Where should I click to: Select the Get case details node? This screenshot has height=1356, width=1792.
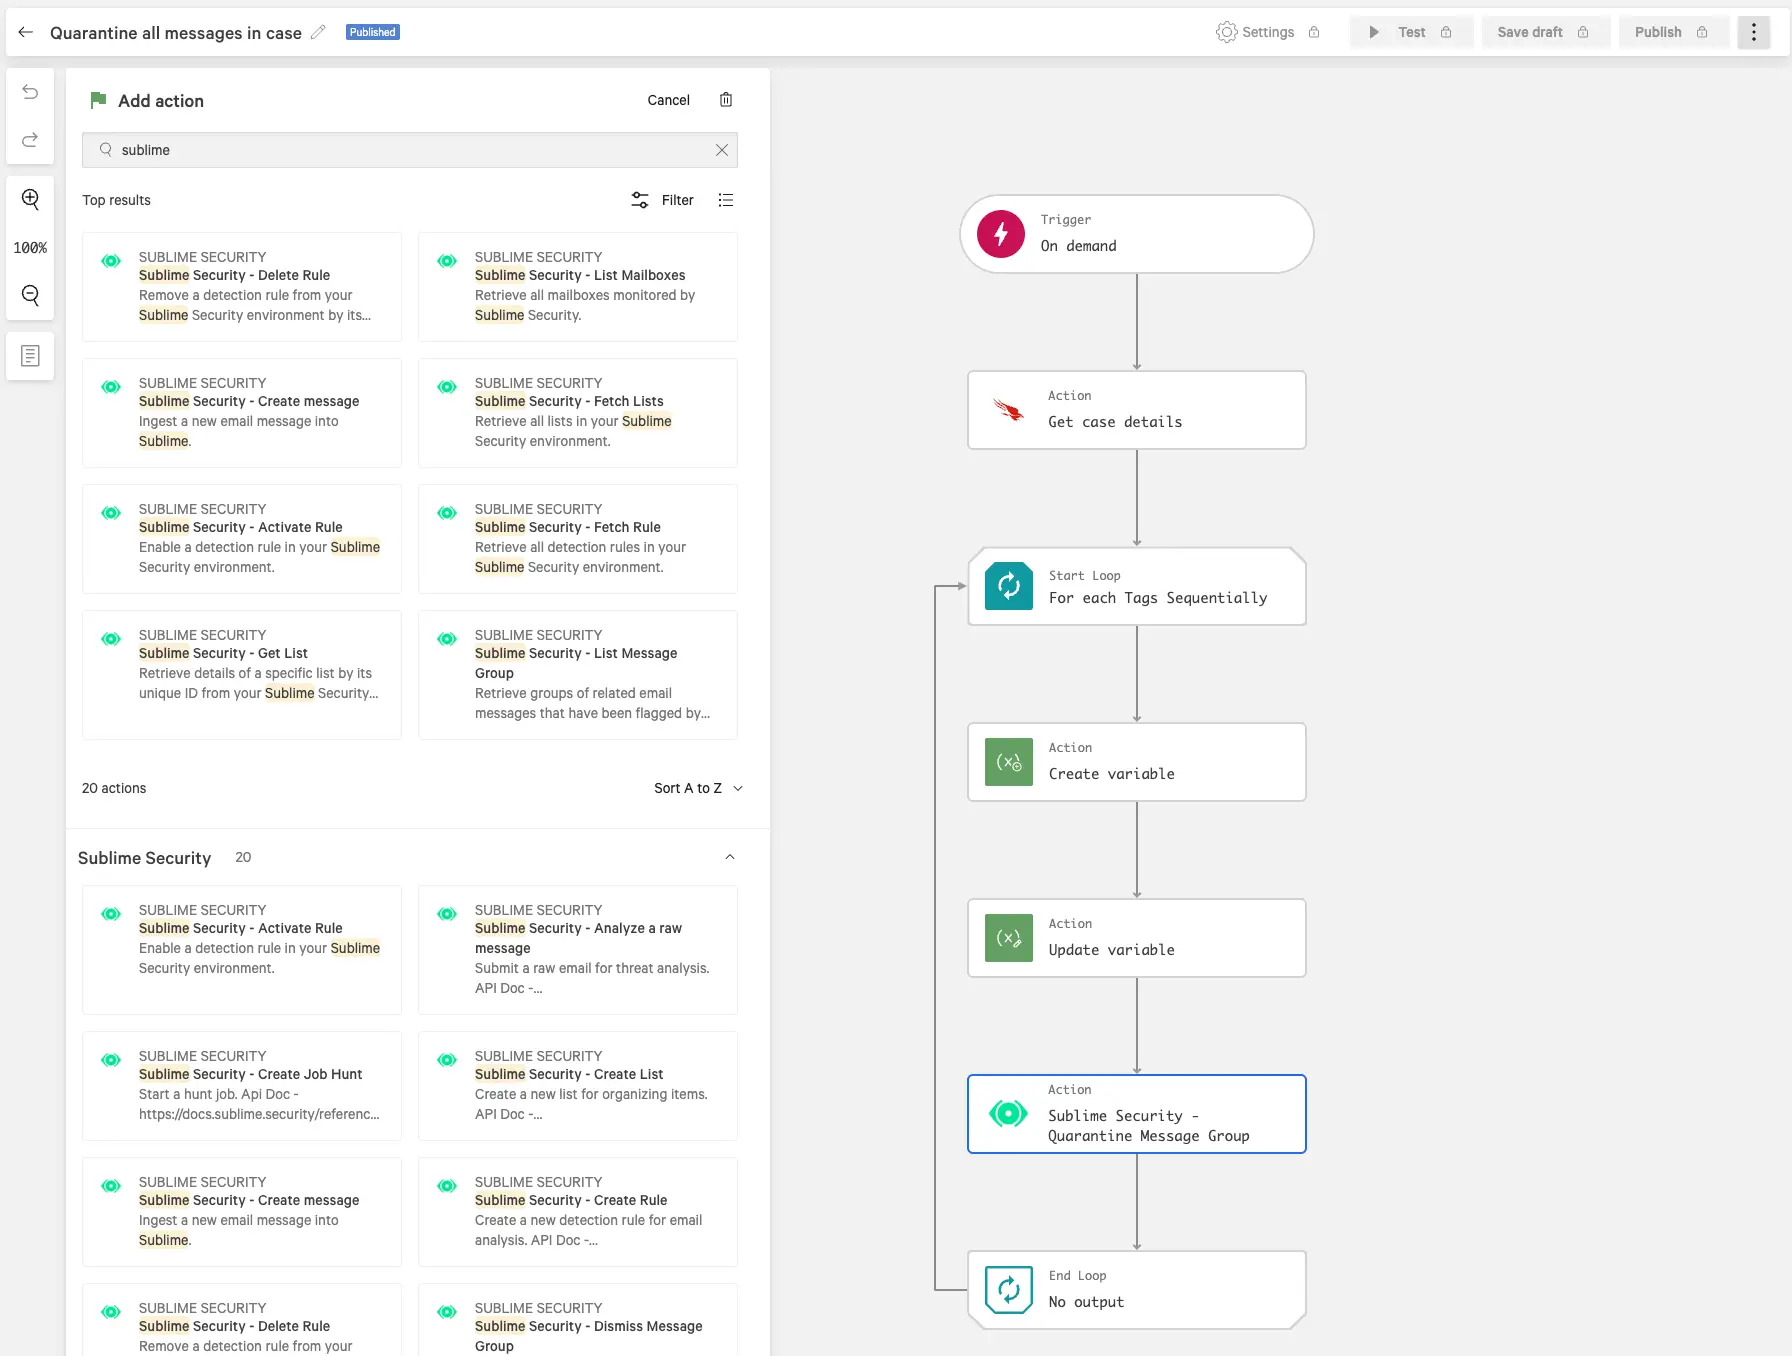(1137, 410)
